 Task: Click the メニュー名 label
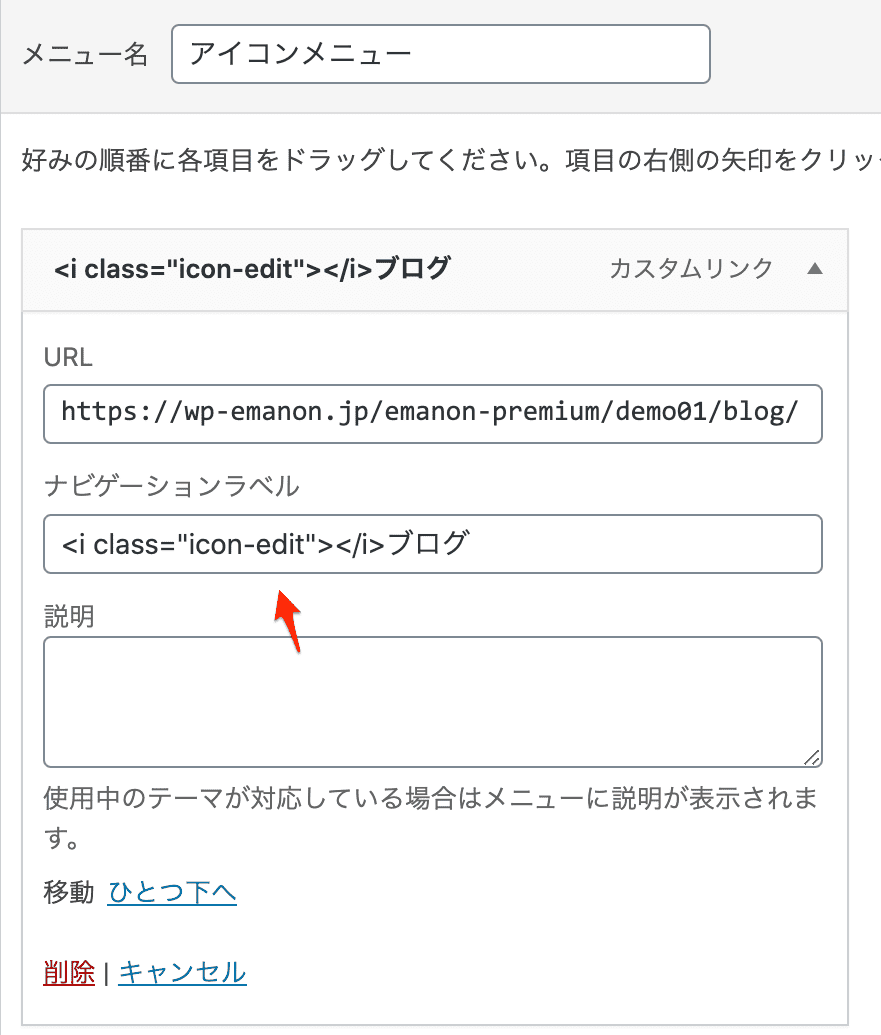point(85,54)
